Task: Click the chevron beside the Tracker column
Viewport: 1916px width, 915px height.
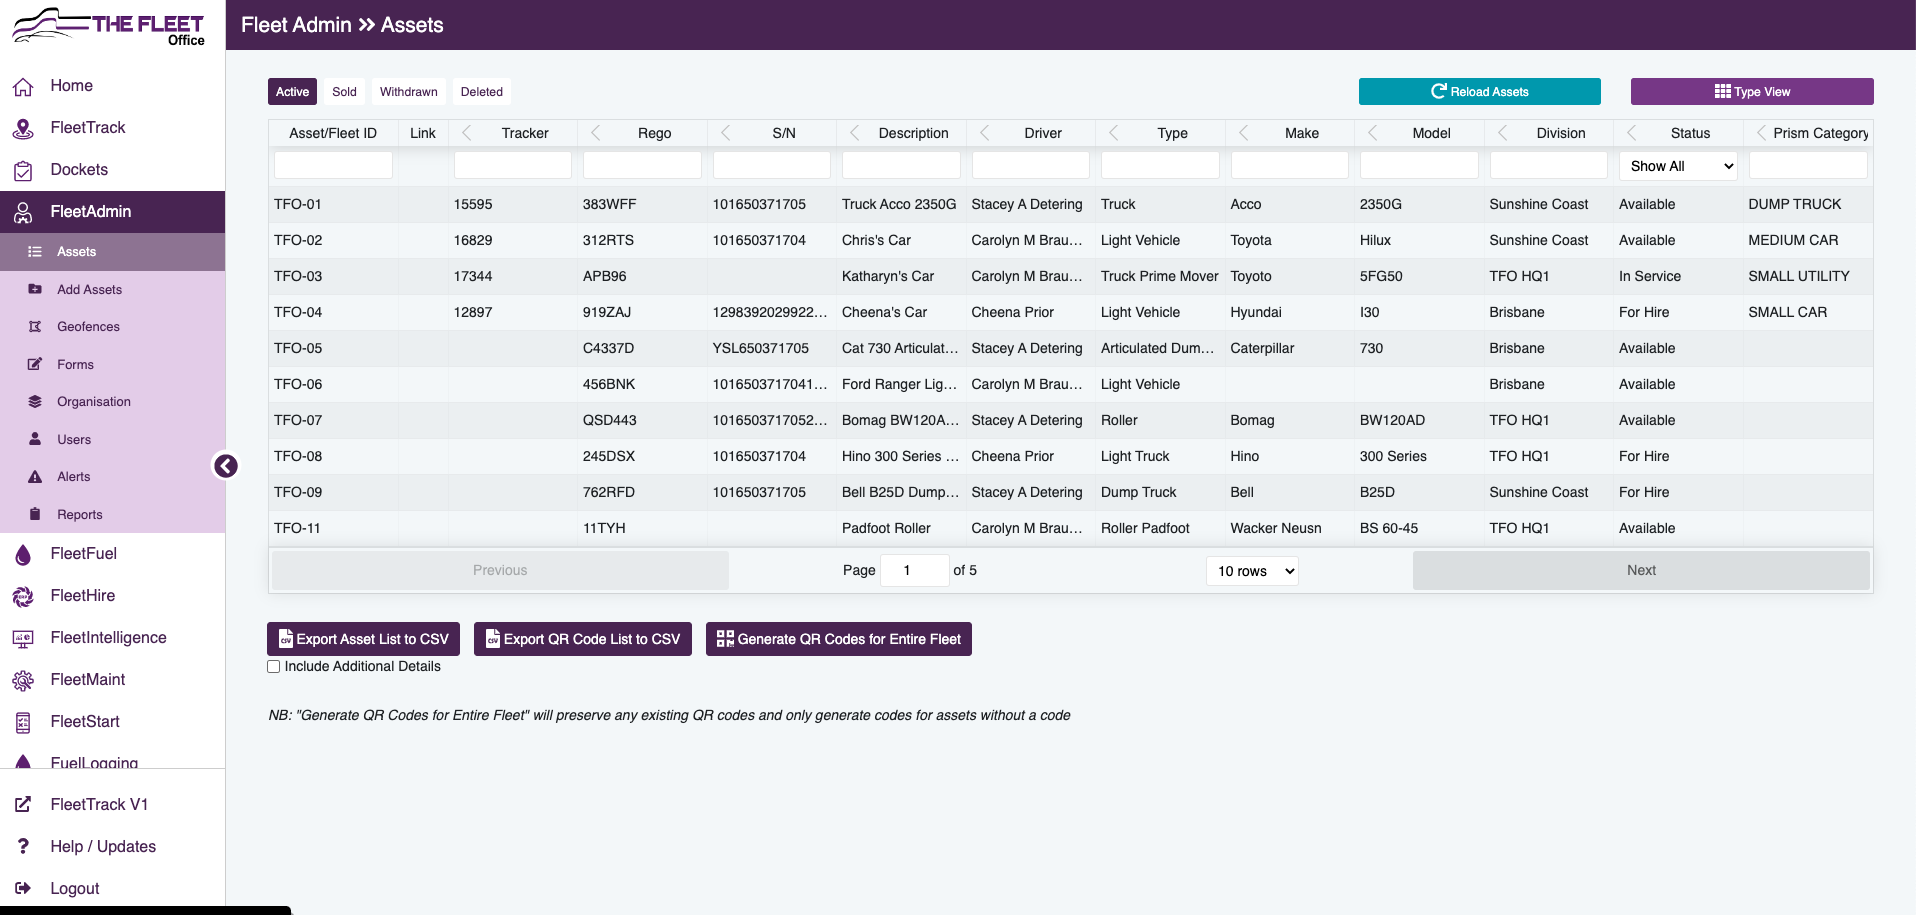Action: coord(467,133)
